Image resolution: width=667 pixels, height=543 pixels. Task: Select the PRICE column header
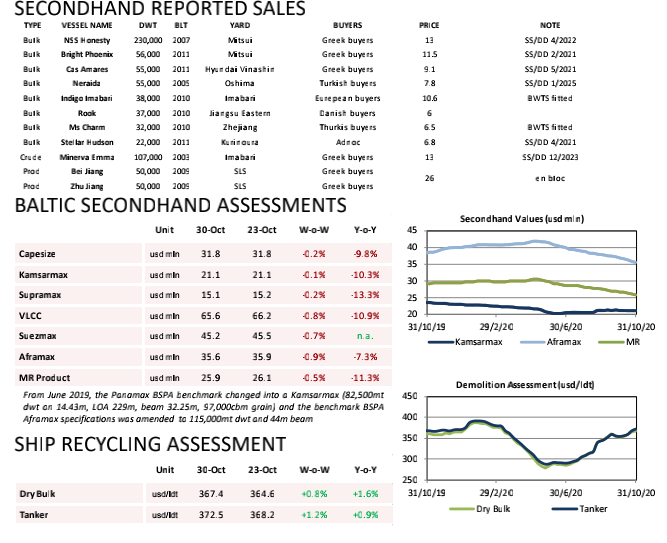[429, 23]
